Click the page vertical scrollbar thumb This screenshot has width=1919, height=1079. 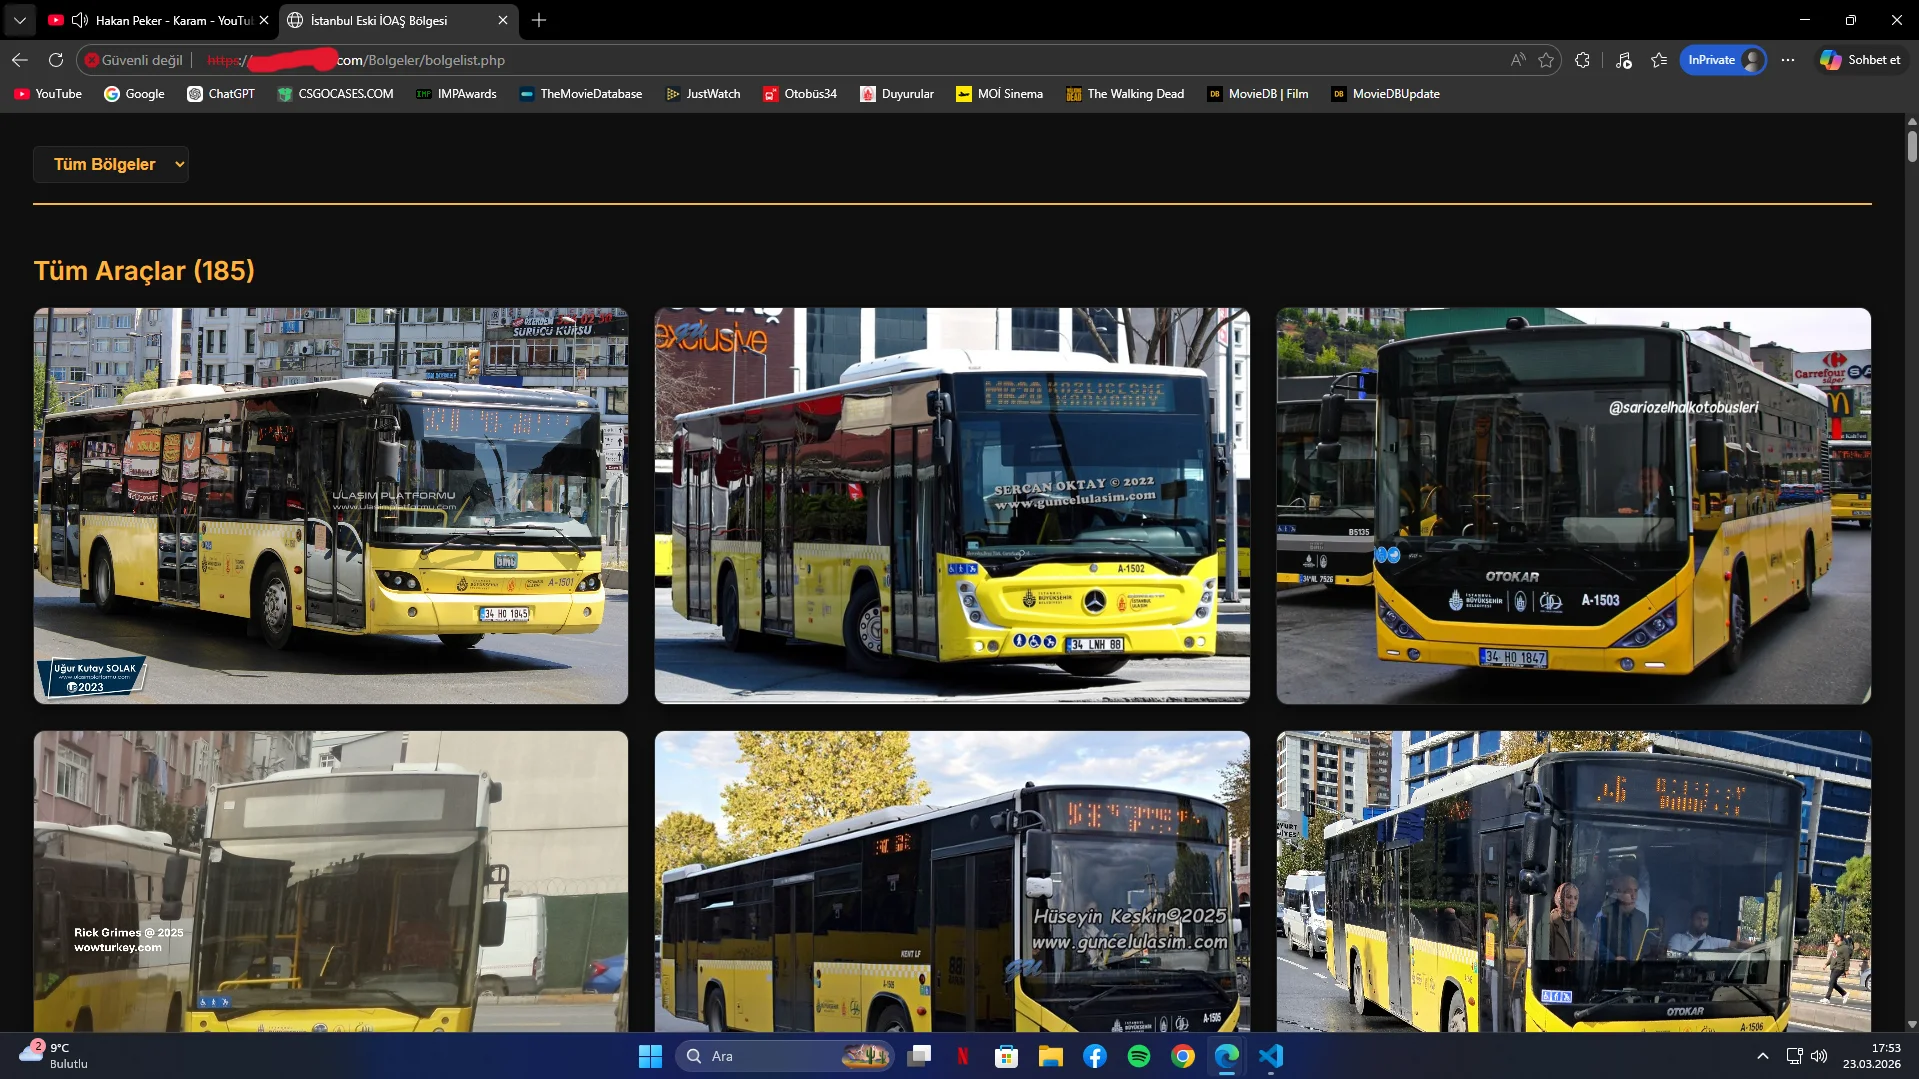pos(1912,145)
